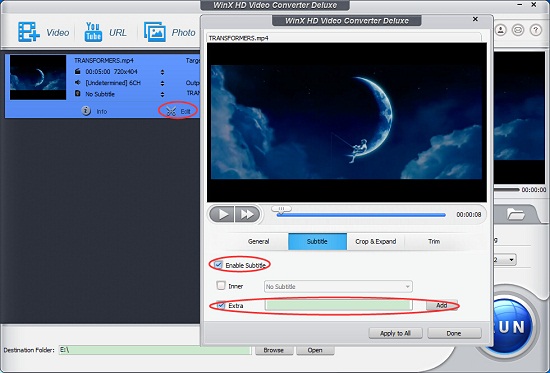Toggle the Extra subtitle checkbox
This screenshot has width=550, height=373.
pyautogui.click(x=221, y=305)
